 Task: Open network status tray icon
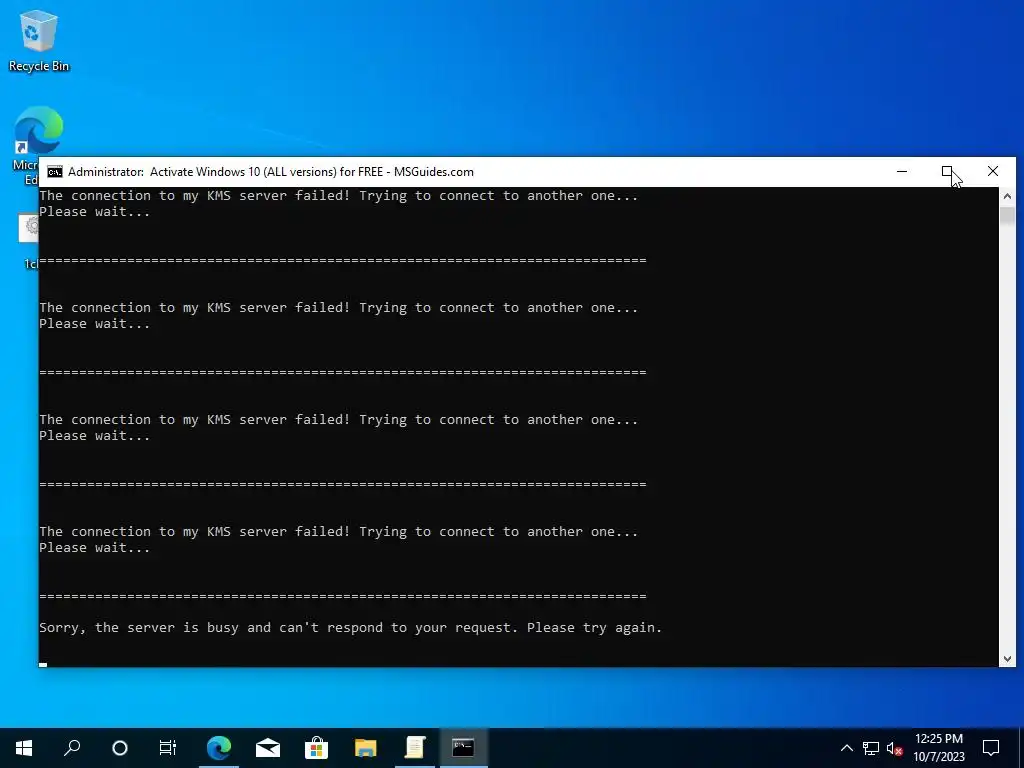click(x=871, y=748)
